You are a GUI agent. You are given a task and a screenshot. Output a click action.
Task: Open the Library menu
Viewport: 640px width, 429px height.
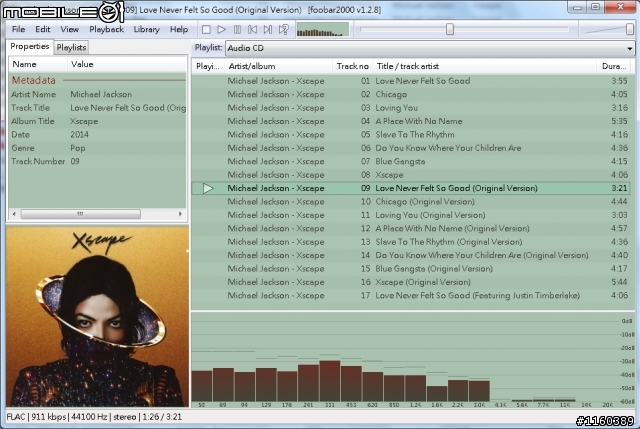[x=147, y=29]
